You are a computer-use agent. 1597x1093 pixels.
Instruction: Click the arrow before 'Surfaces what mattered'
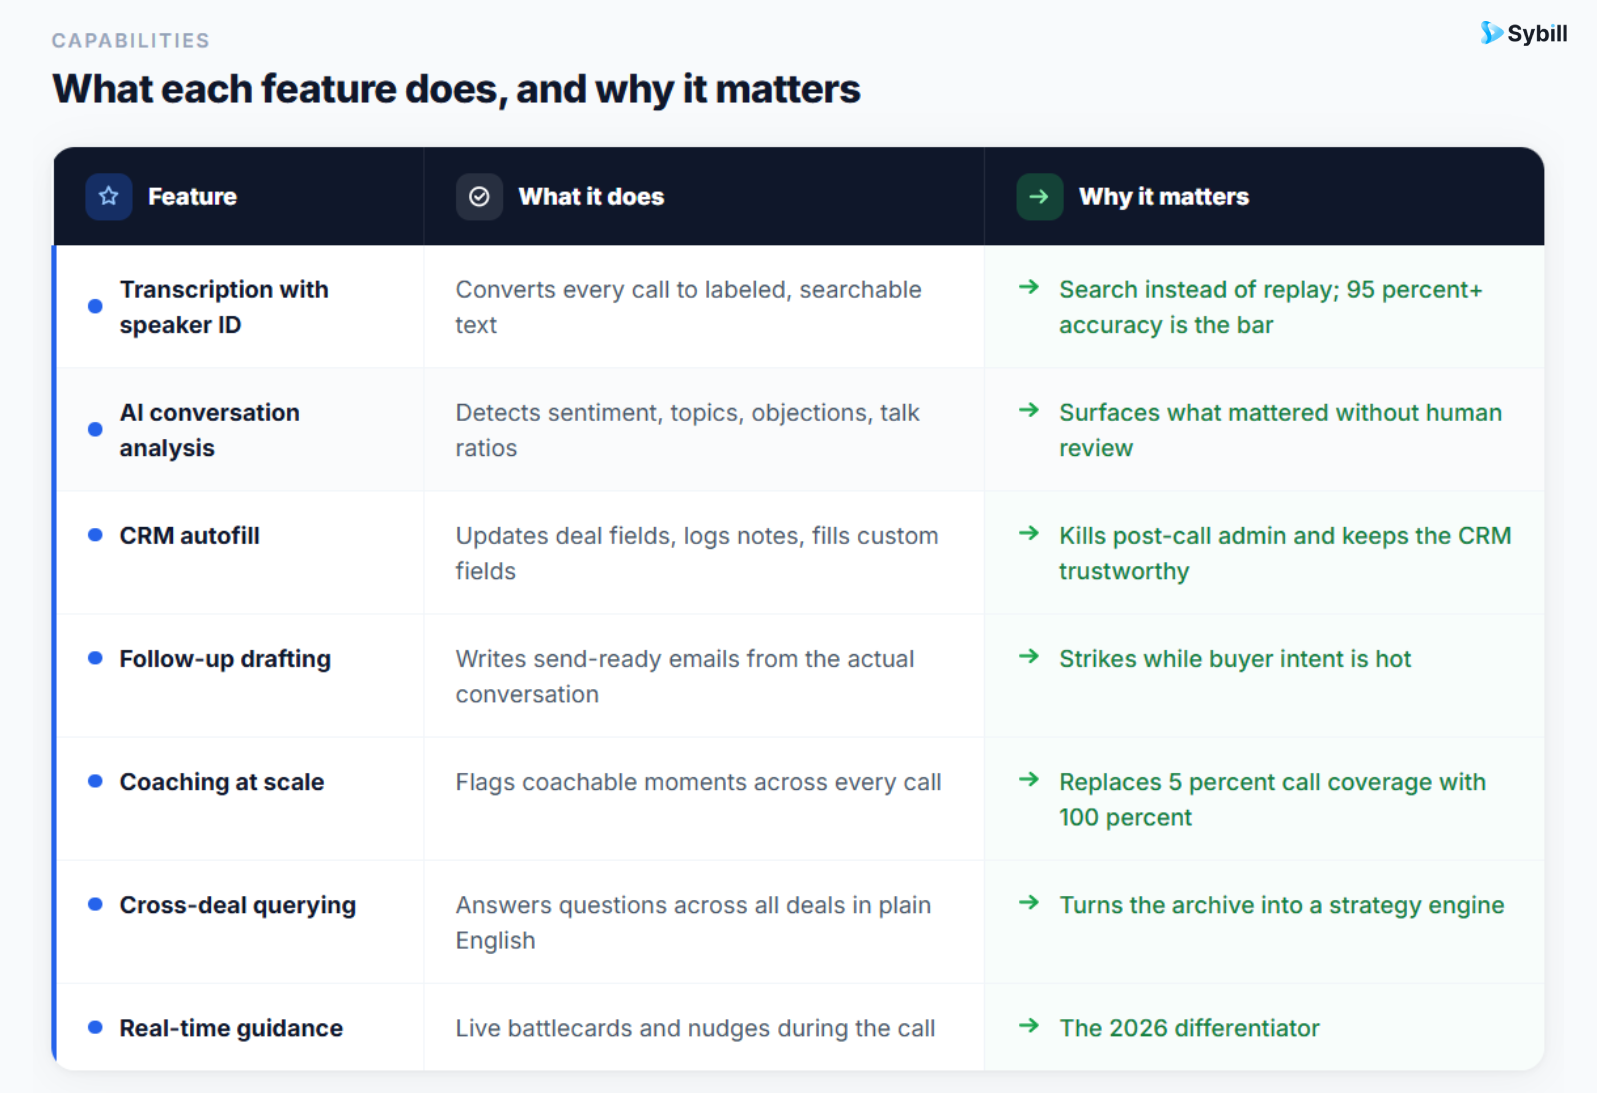point(1029,411)
